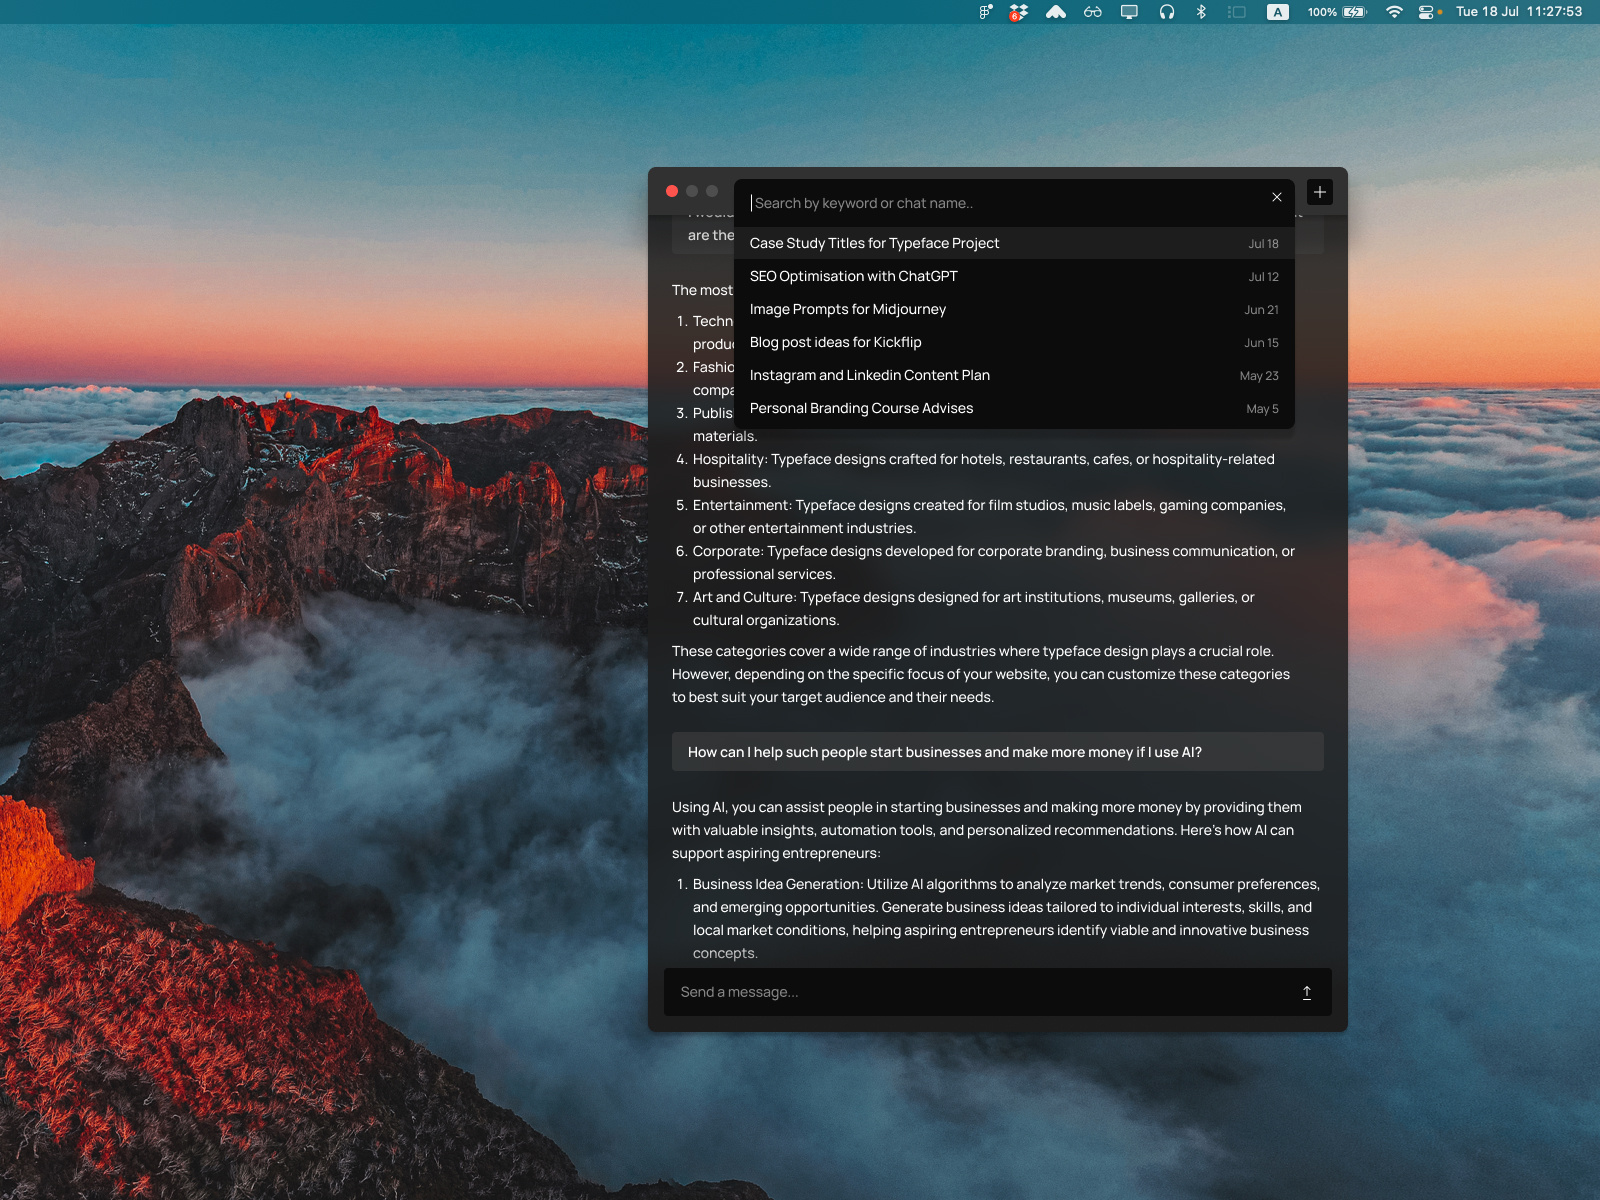
Task: Click the new chat plus icon
Action: point(1320,192)
